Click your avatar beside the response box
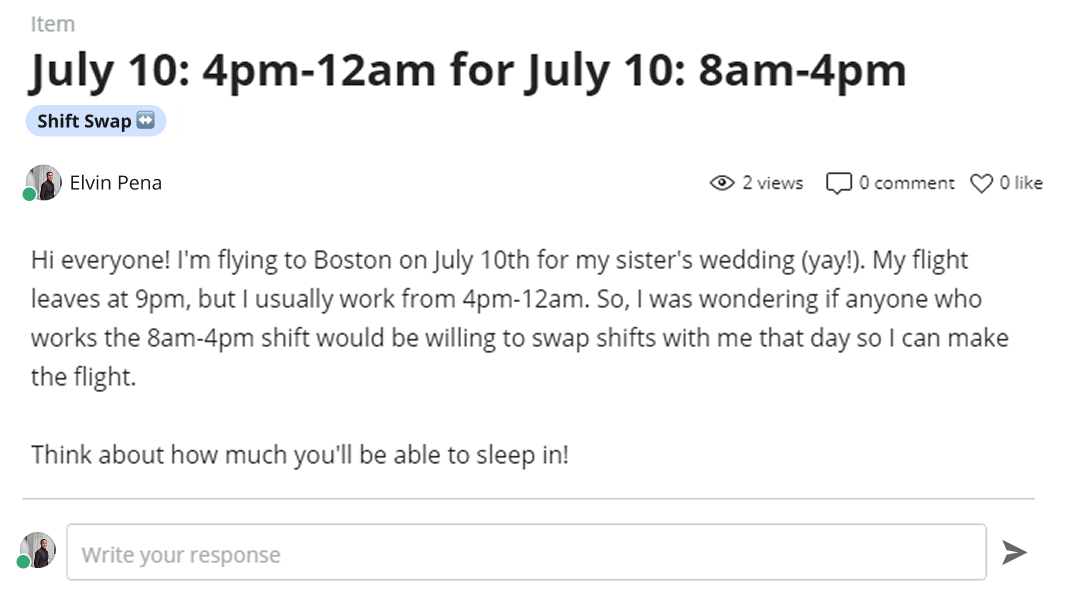The image size is (1082, 606). [x=38, y=549]
